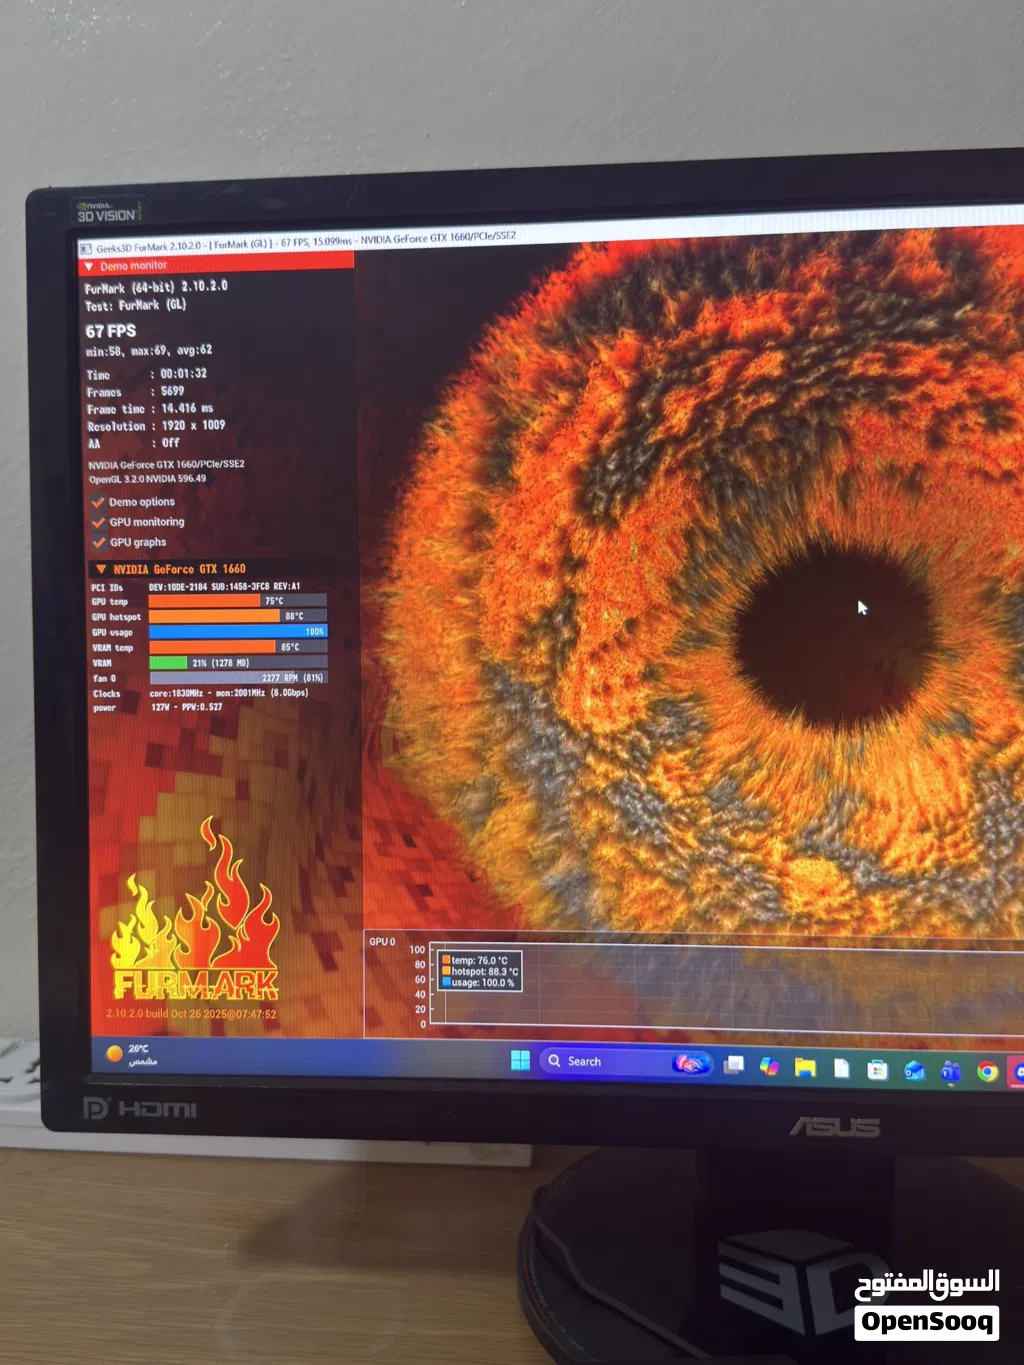The height and width of the screenshot is (1365, 1024).
Task: Click the build Oct 26 2025 version text
Action: pos(191,1014)
